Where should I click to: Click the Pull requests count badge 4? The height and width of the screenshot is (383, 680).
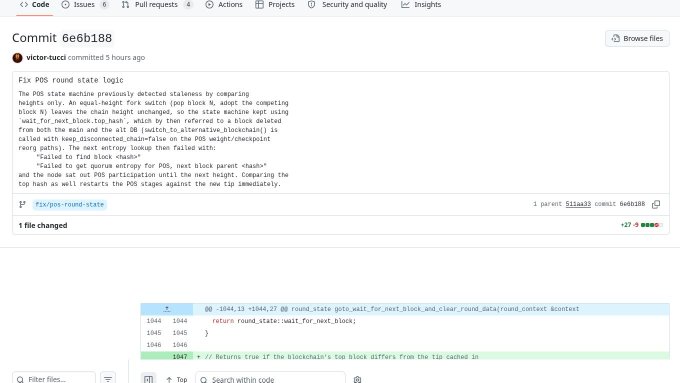(188, 5)
